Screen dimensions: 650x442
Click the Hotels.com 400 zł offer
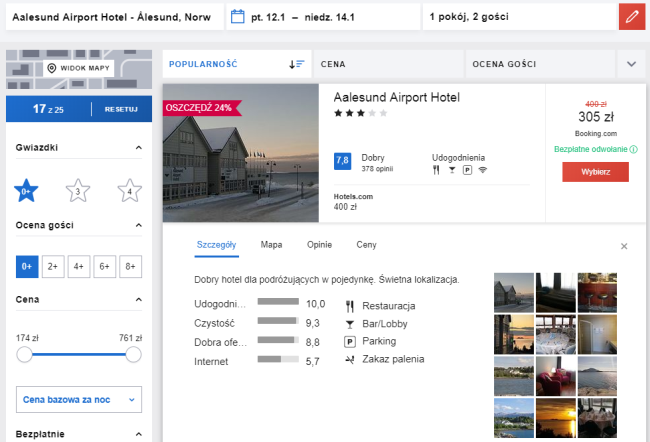353,202
